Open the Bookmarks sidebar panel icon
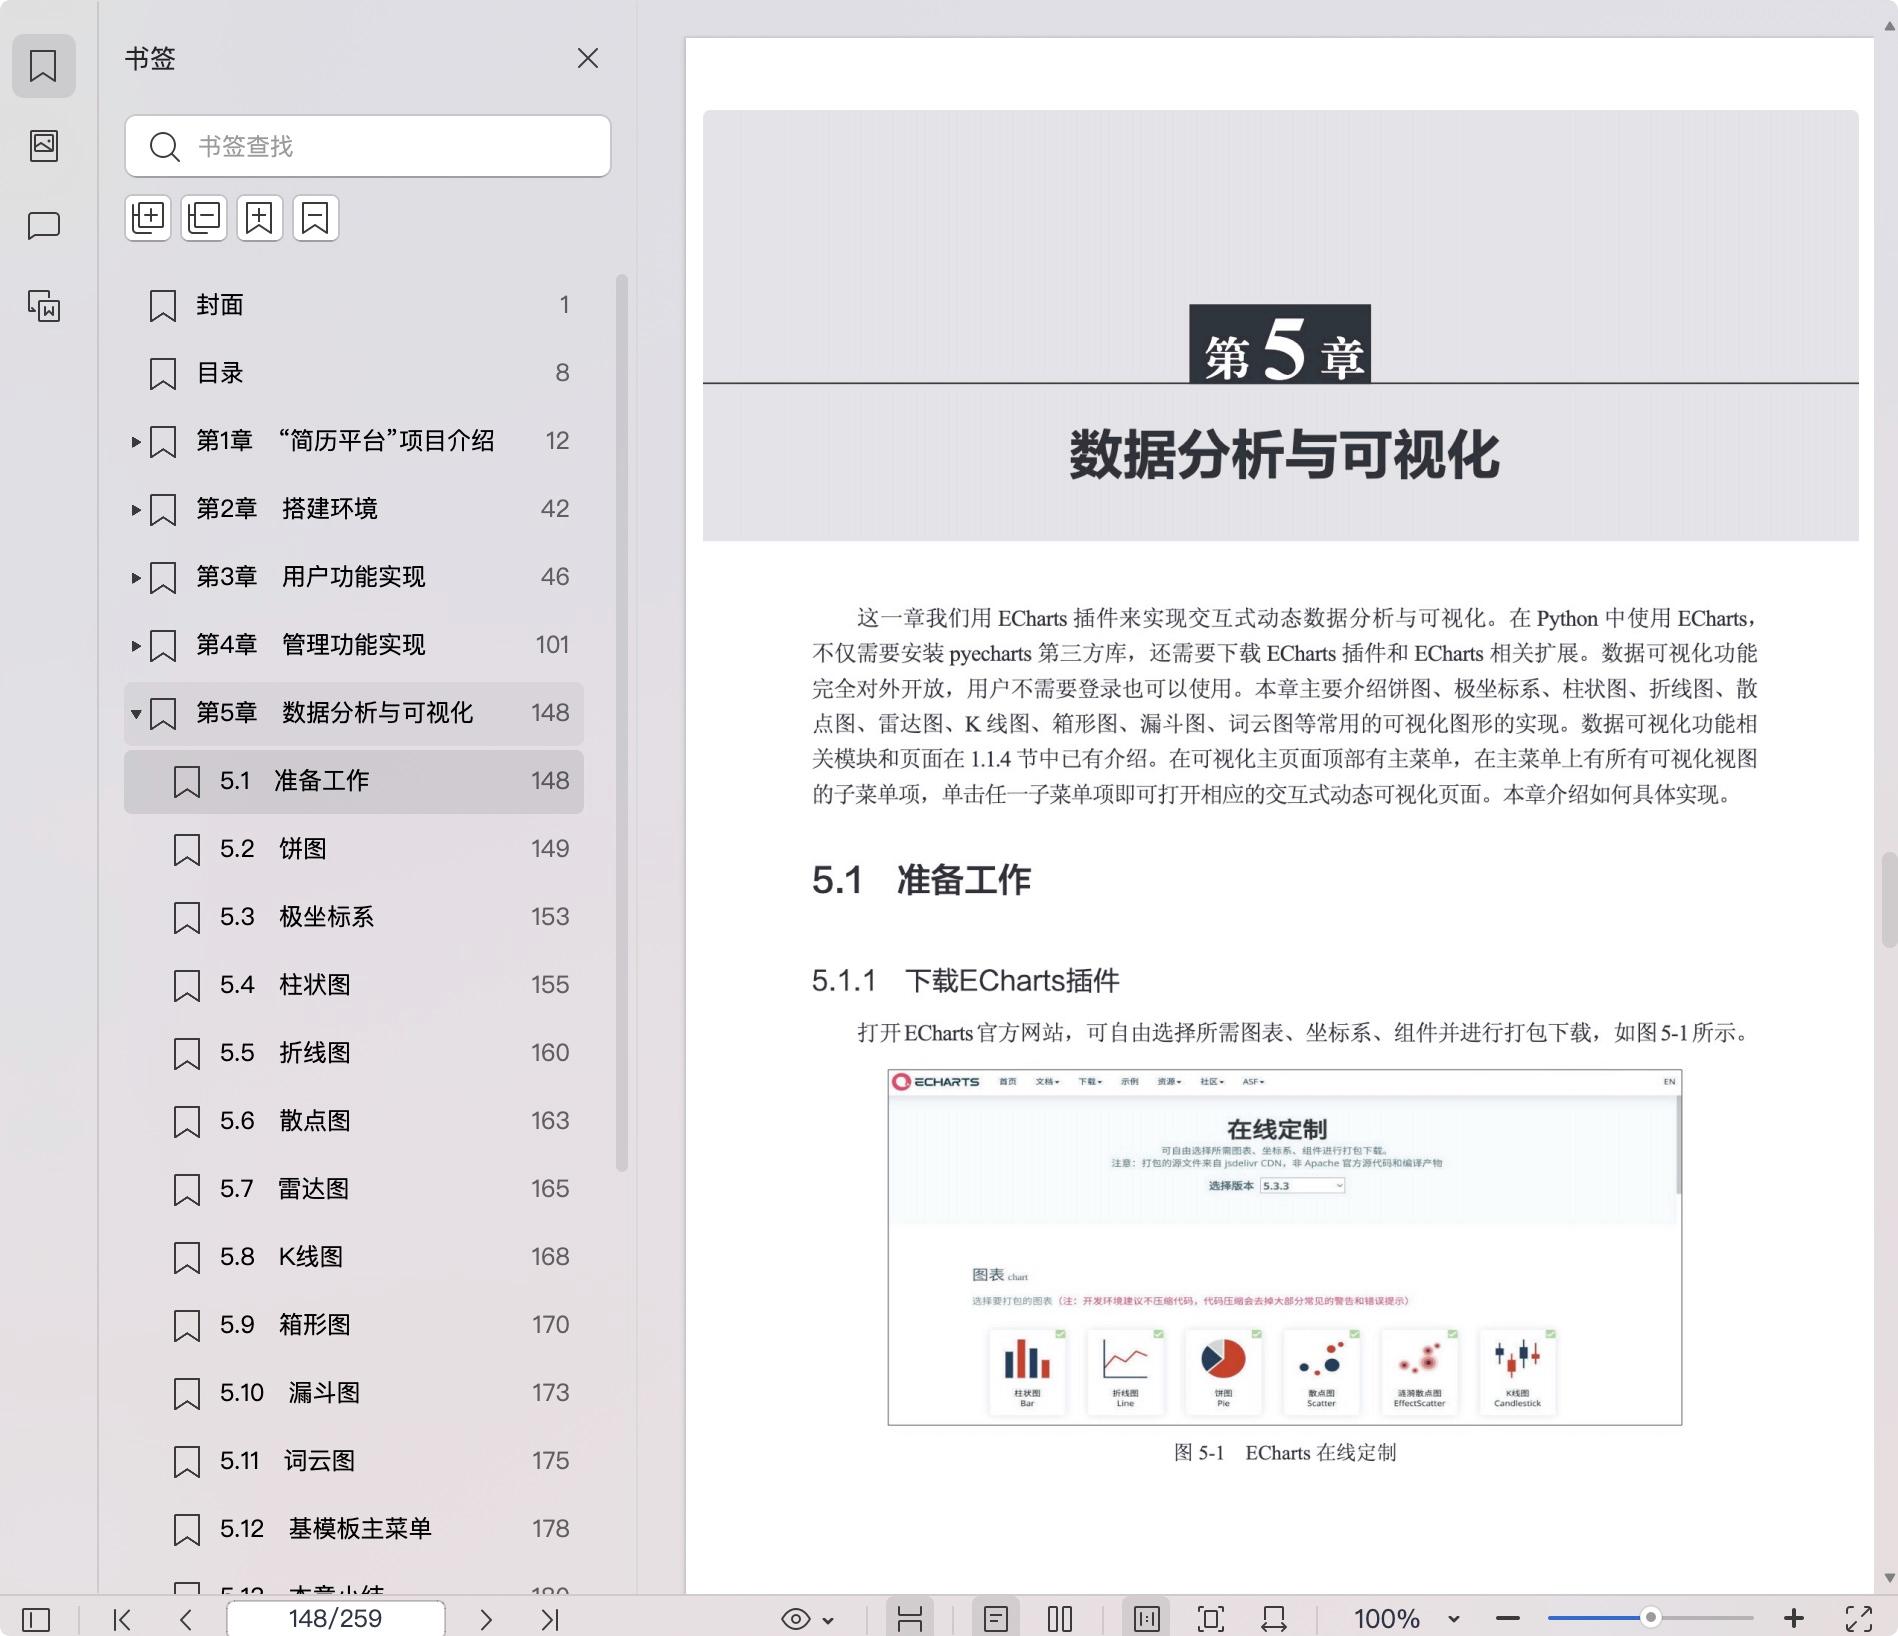Viewport: 1898px width, 1636px height. [x=43, y=66]
